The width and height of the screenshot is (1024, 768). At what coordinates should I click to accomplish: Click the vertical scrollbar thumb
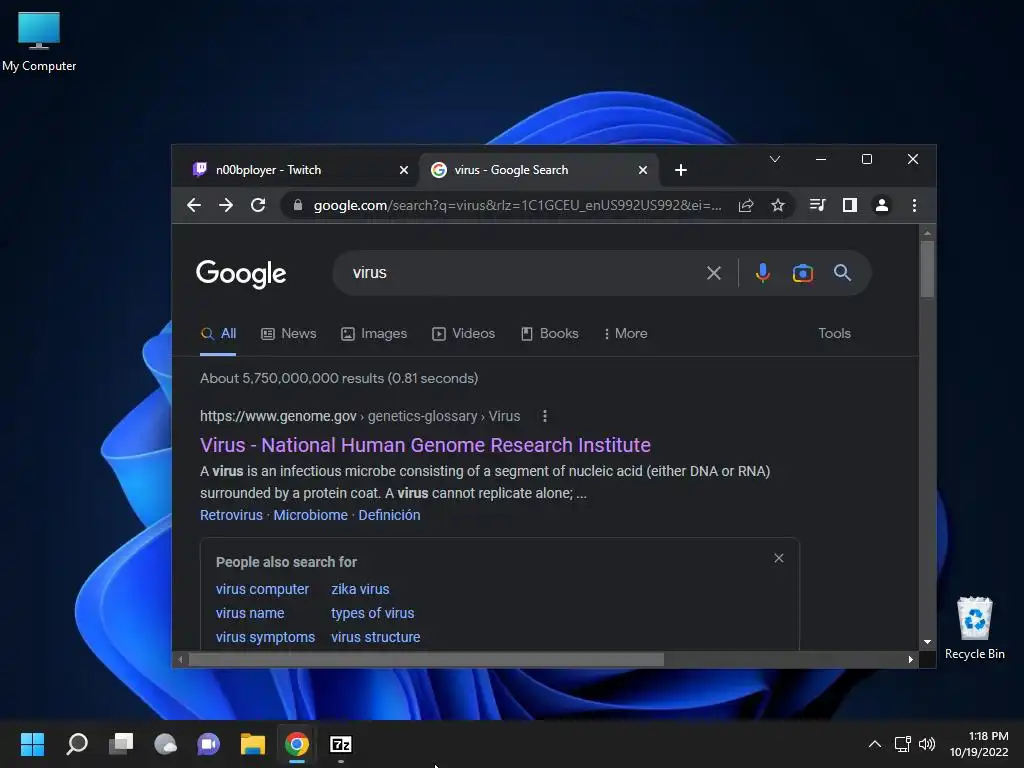tap(927, 269)
